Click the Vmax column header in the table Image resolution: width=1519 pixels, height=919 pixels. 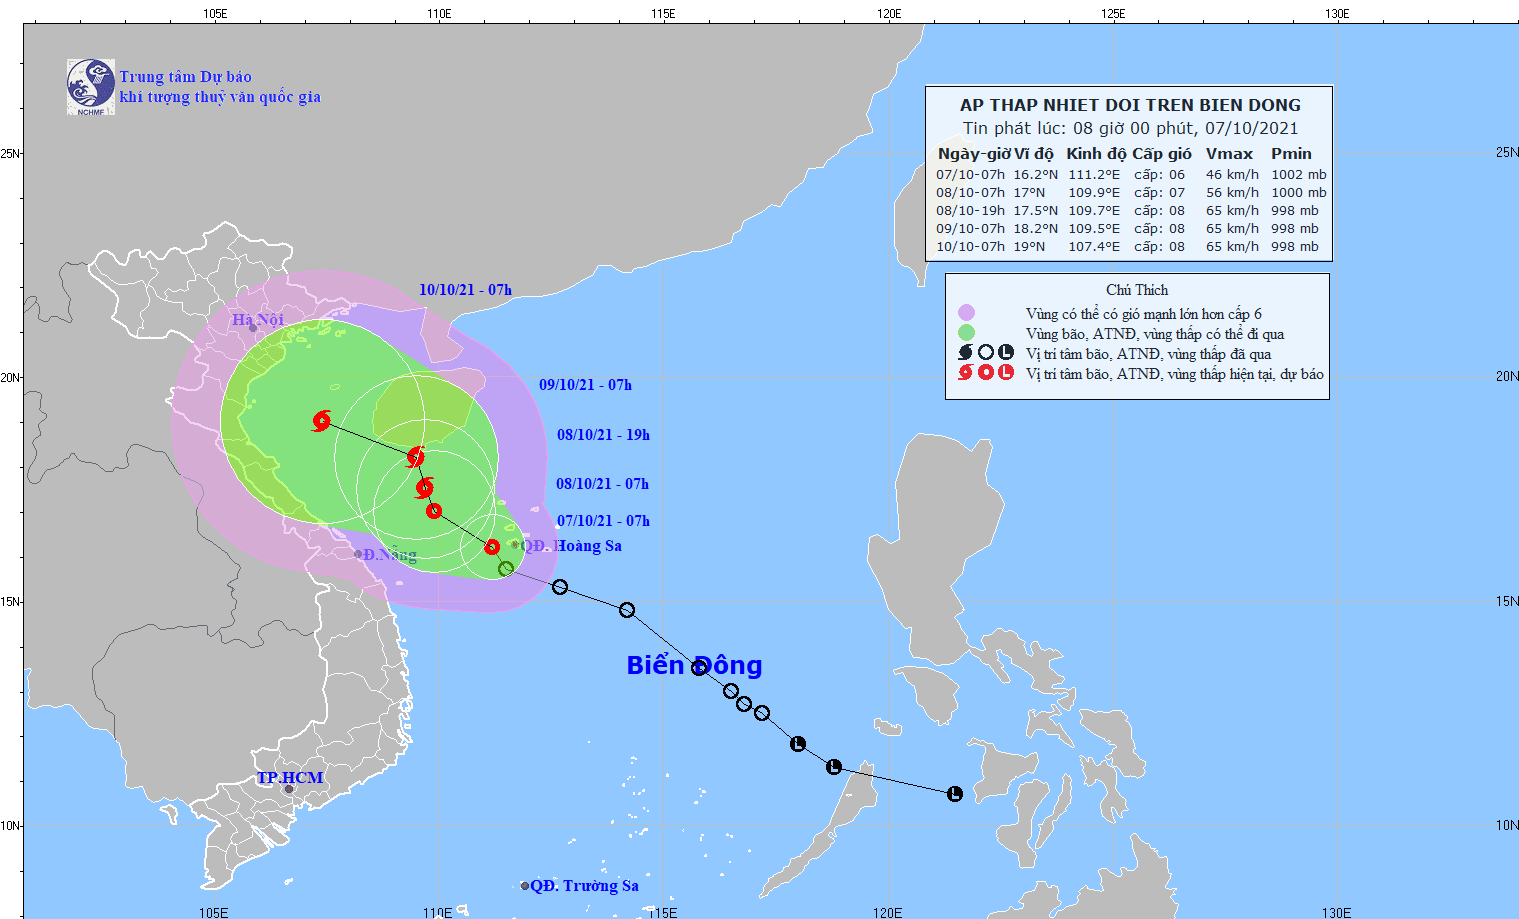[1229, 154]
